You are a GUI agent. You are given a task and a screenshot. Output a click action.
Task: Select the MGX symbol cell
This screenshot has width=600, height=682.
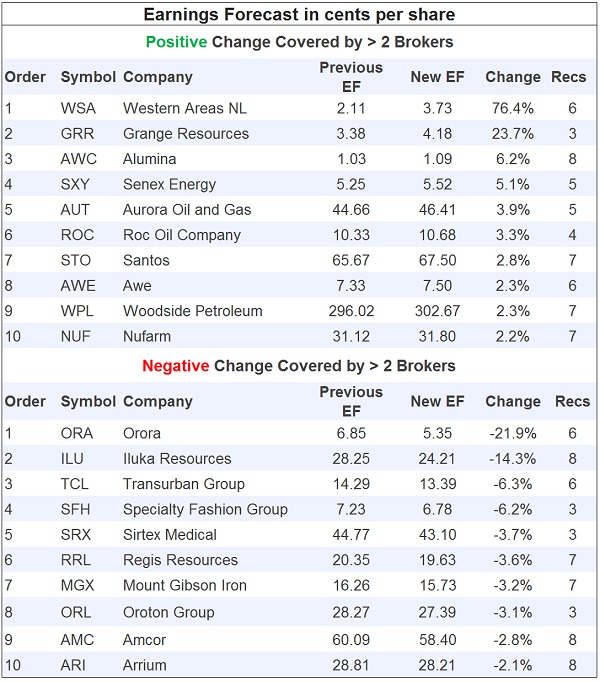[x=78, y=585]
